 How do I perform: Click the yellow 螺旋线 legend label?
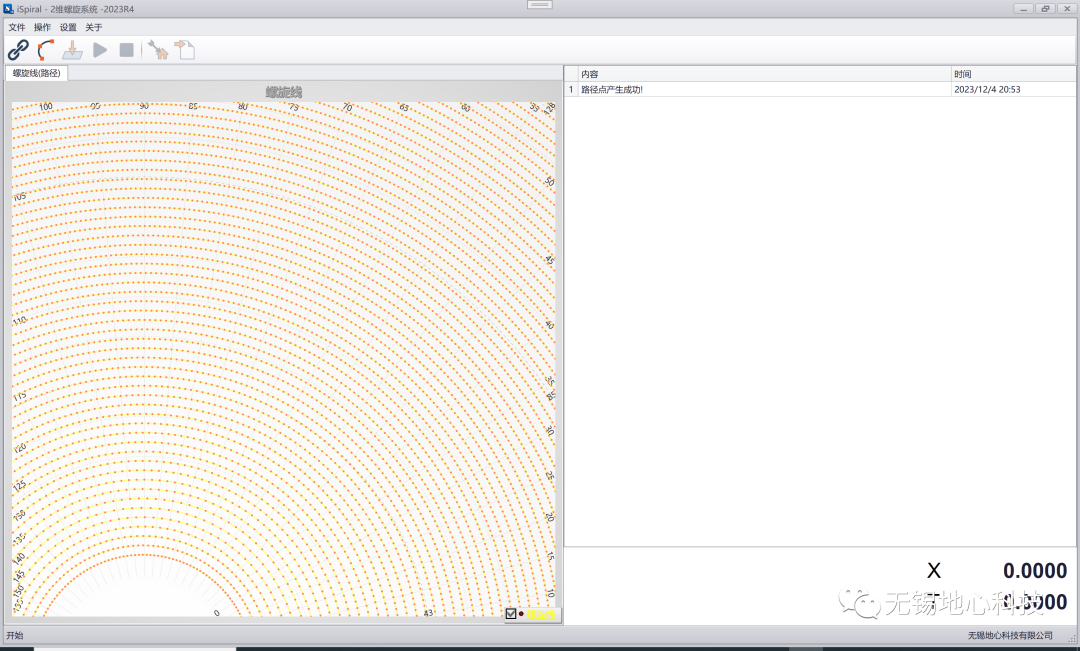click(x=541, y=614)
